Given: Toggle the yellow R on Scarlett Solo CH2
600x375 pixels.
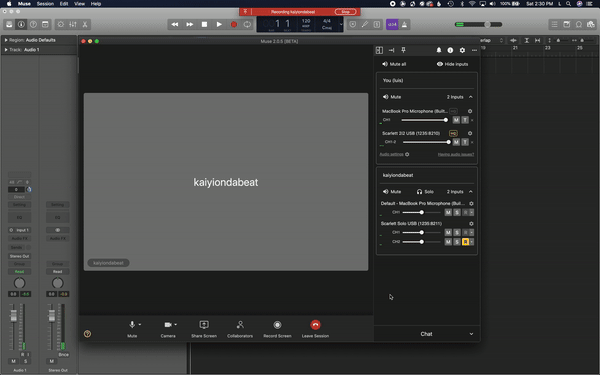Looking at the screenshot, I should (x=465, y=242).
